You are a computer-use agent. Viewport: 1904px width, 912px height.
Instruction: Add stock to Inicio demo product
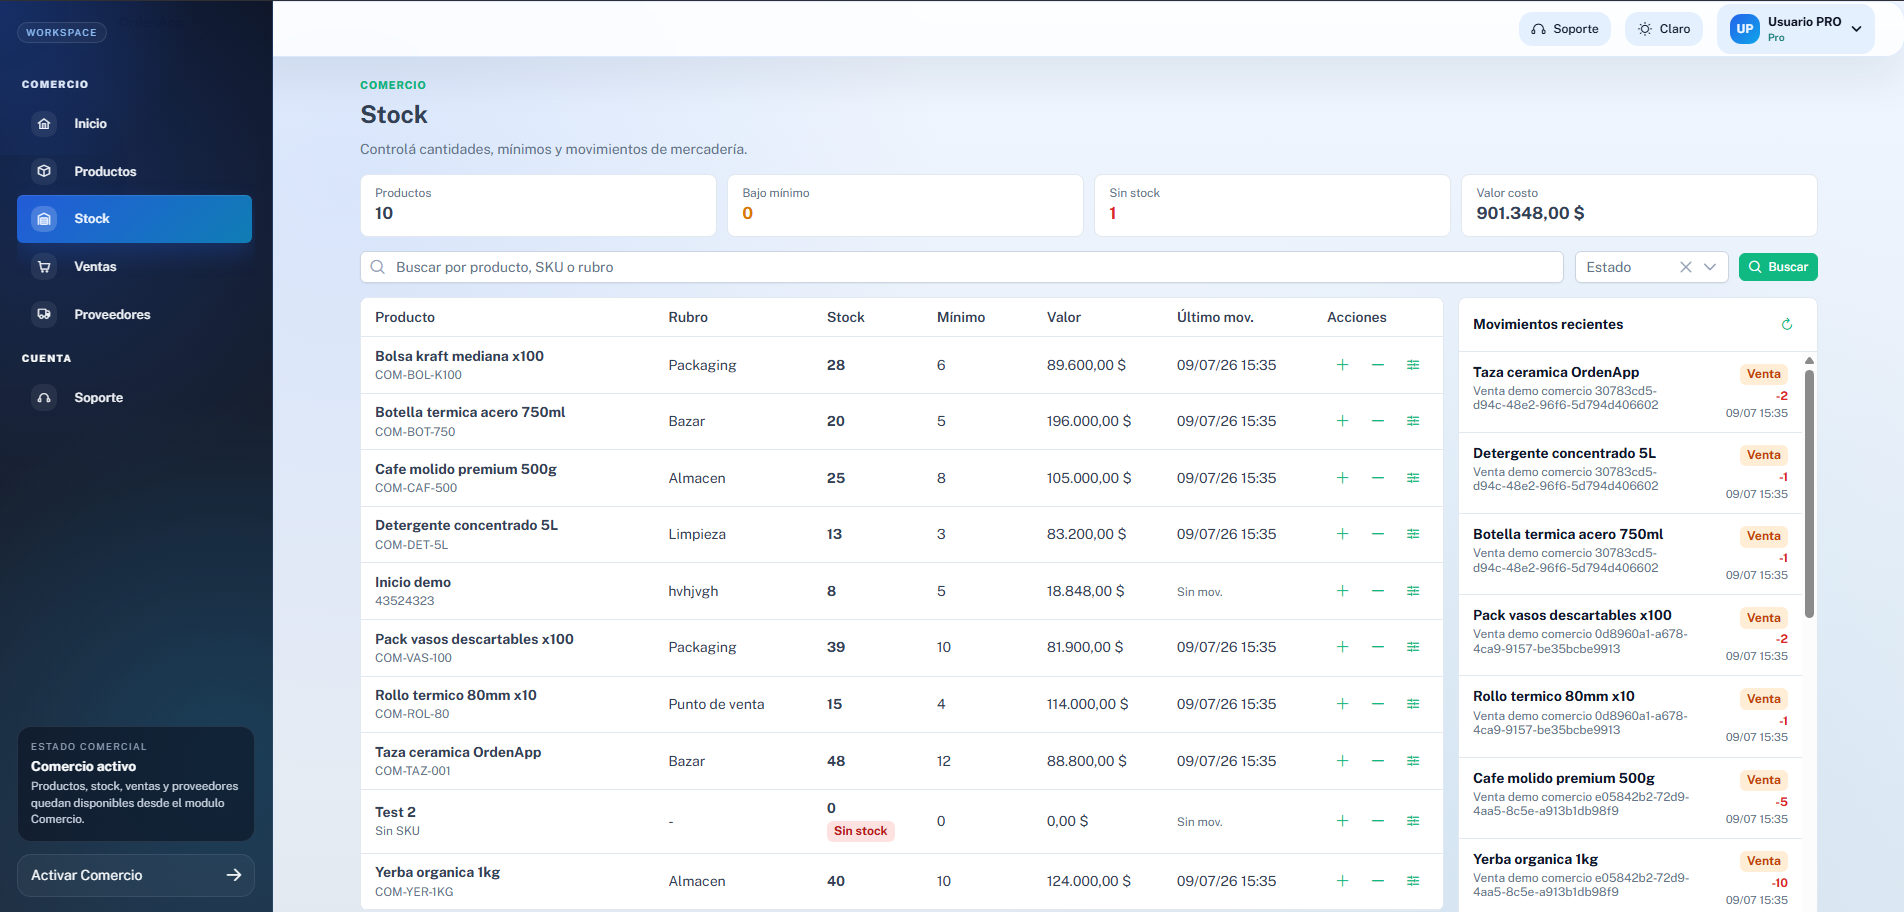point(1342,591)
